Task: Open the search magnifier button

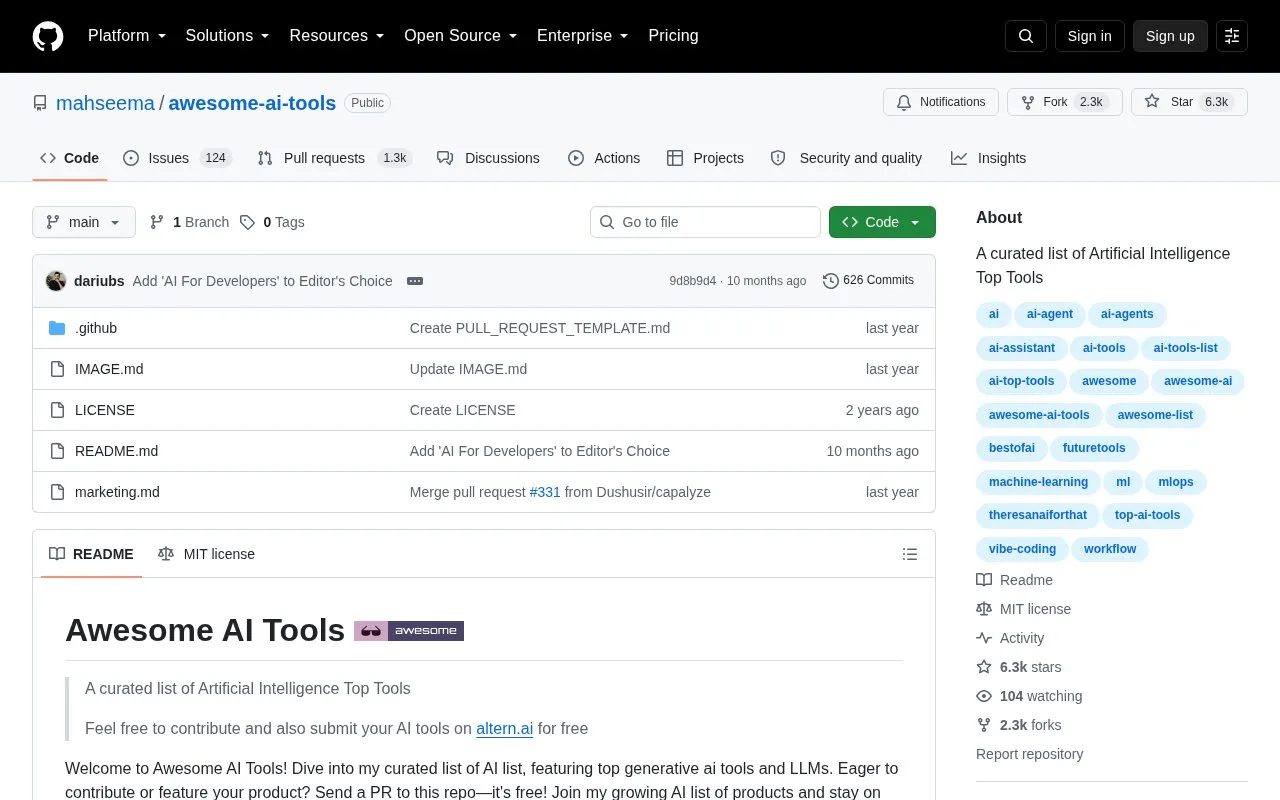Action: pyautogui.click(x=1026, y=36)
